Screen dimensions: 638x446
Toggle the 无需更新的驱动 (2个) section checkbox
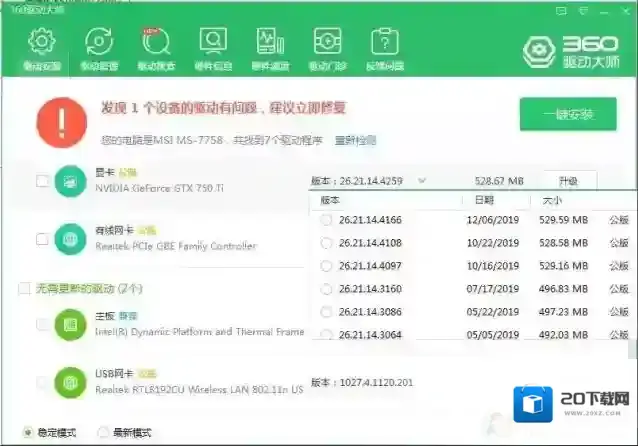[24, 288]
